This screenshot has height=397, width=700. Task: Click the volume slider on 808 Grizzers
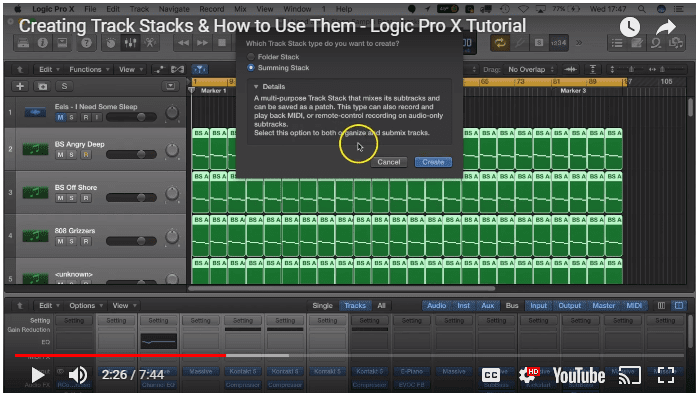tap(131, 241)
